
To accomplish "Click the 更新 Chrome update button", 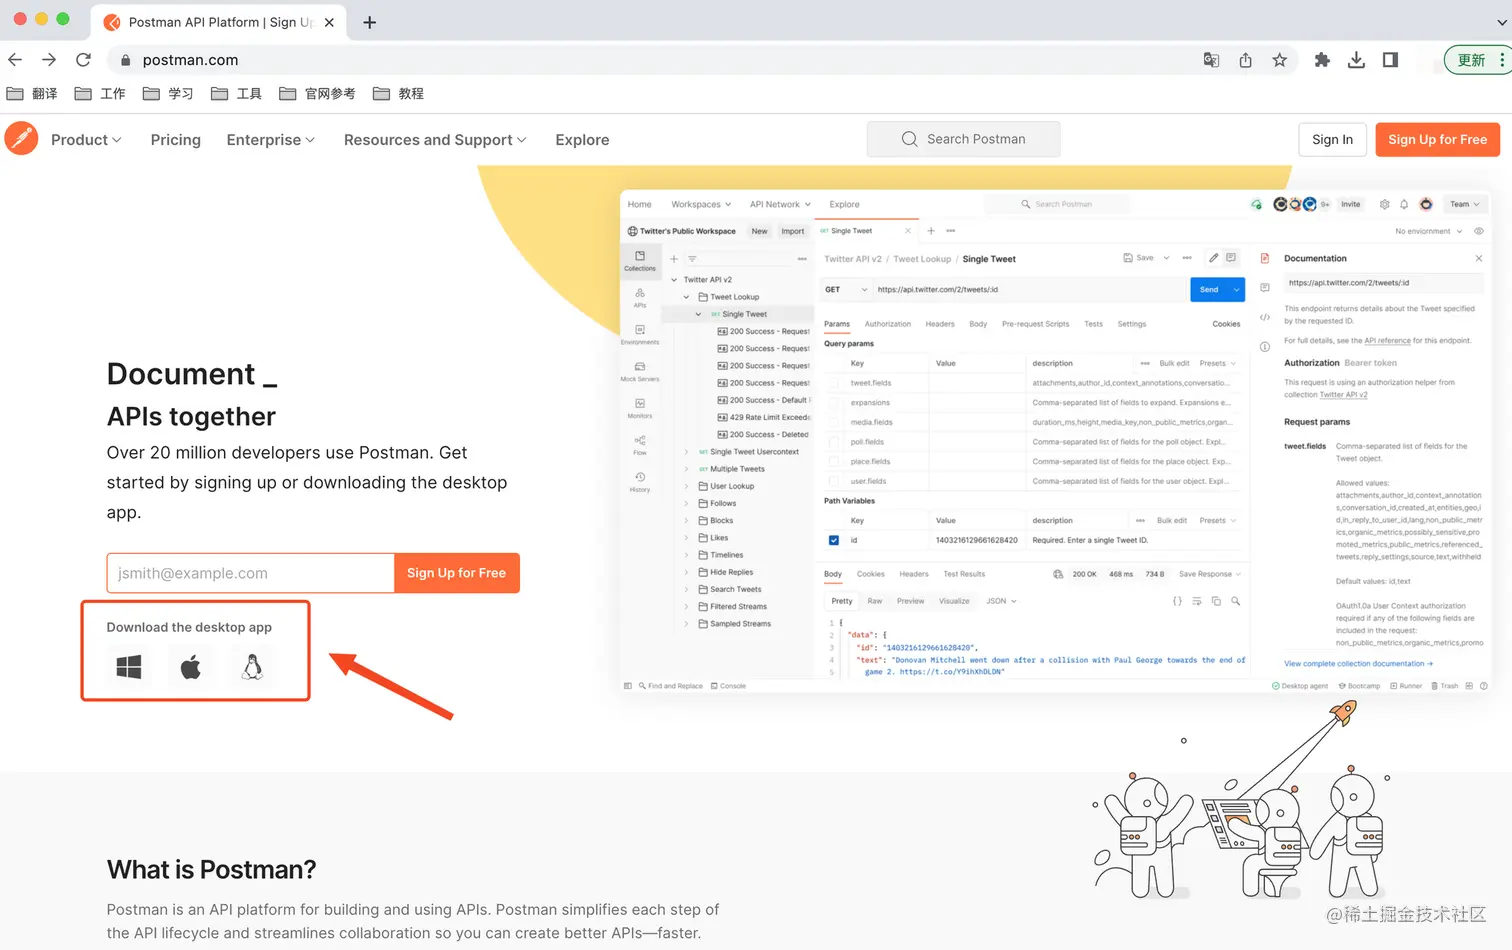I will 1476,60.
